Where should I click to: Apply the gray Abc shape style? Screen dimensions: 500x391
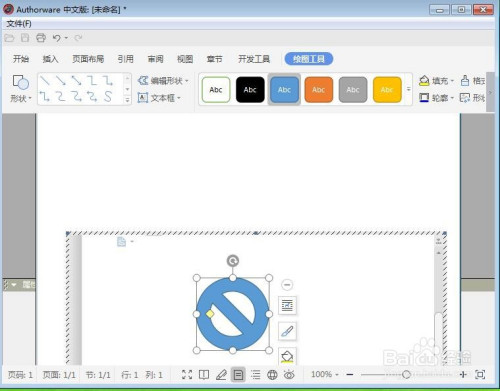(353, 90)
